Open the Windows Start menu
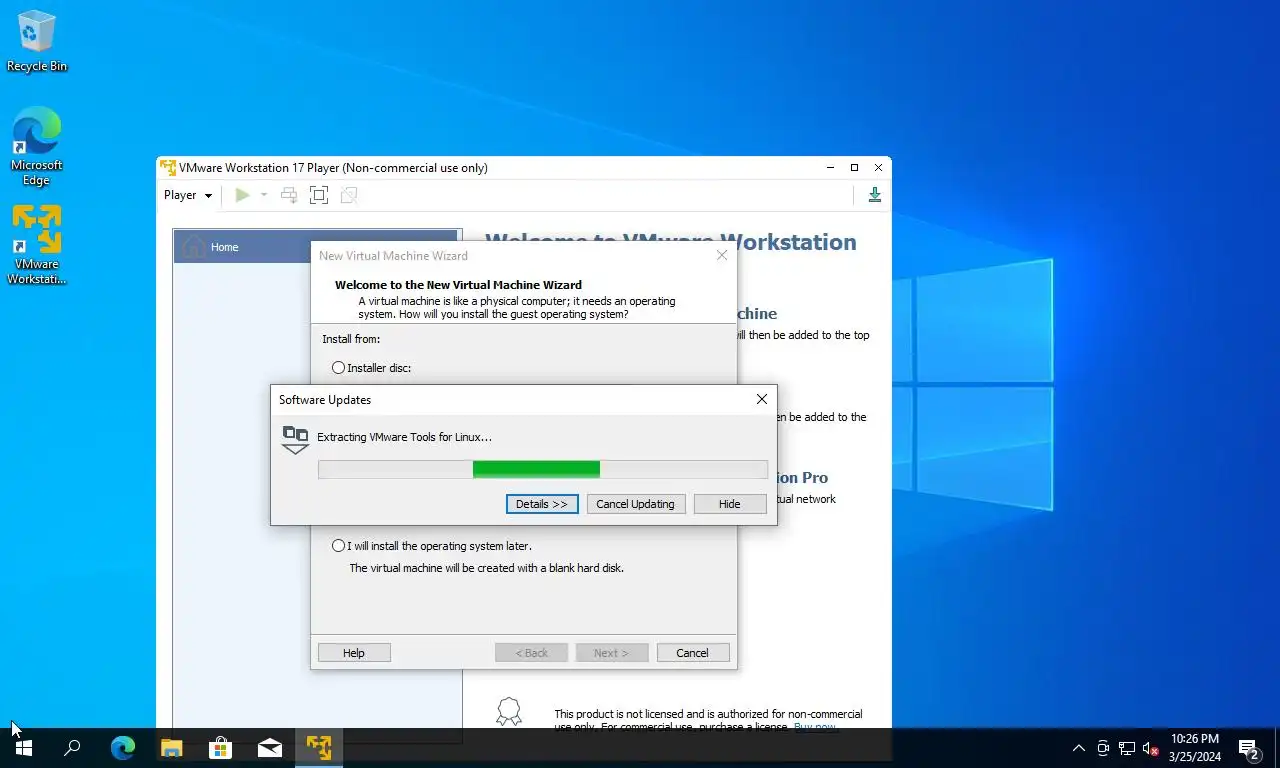Viewport: 1280px width, 768px height. (24, 747)
